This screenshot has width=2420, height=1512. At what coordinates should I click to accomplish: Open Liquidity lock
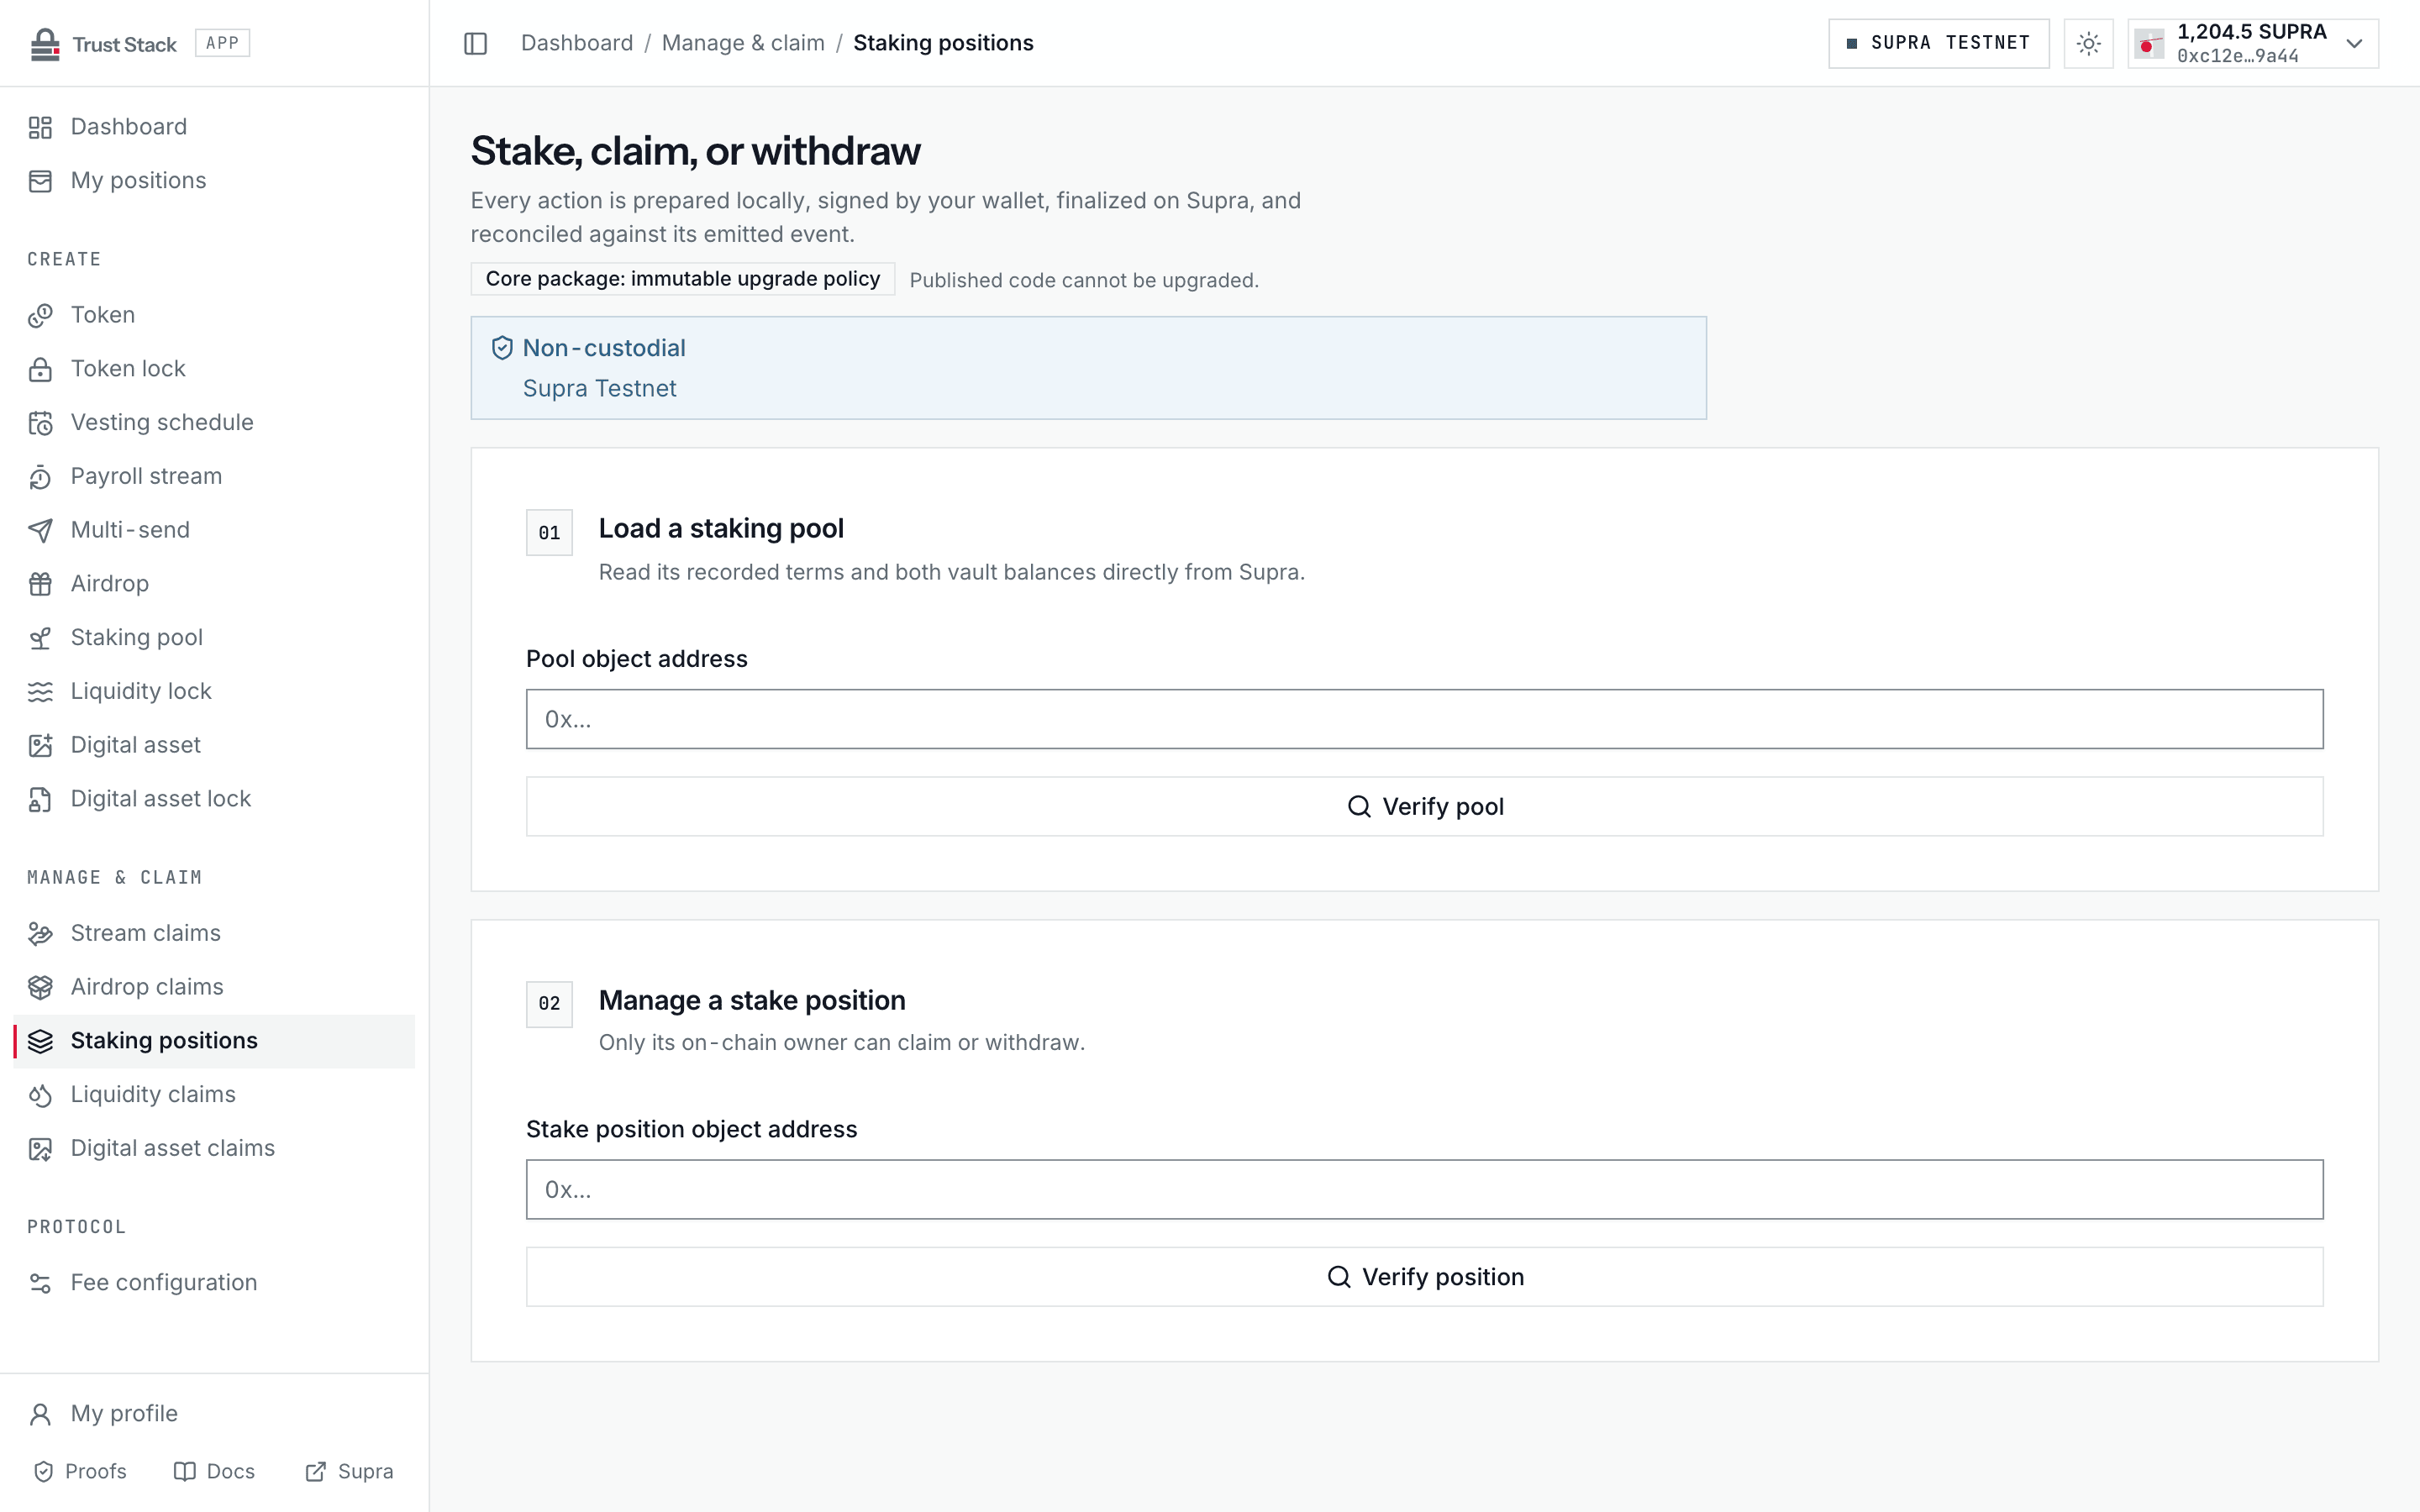tap(214, 692)
